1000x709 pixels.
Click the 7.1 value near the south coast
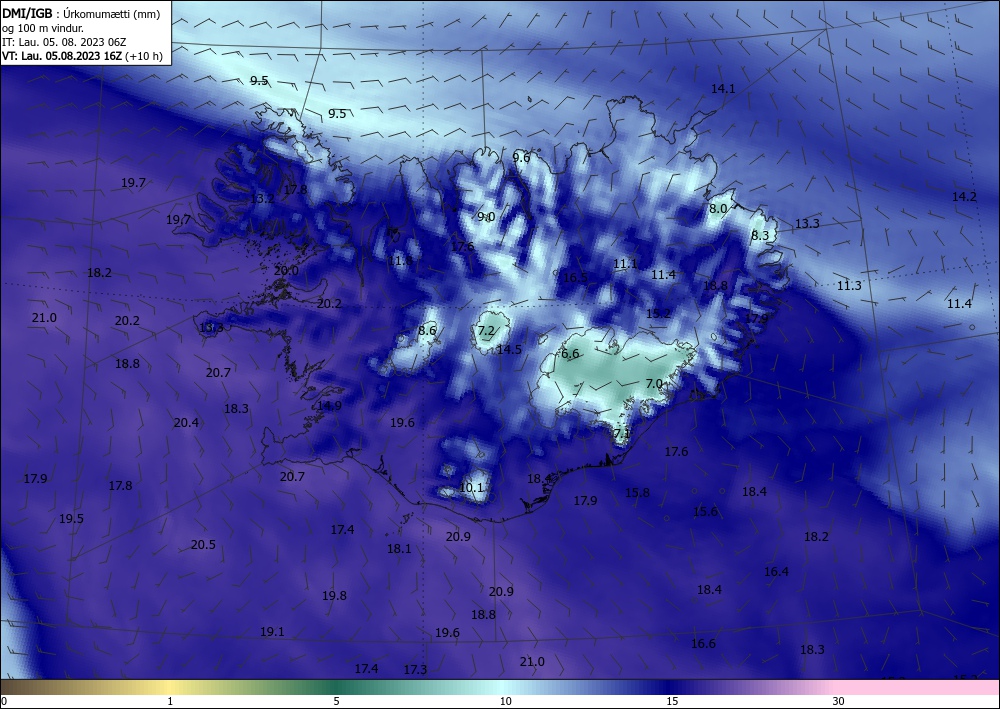[x=622, y=434]
